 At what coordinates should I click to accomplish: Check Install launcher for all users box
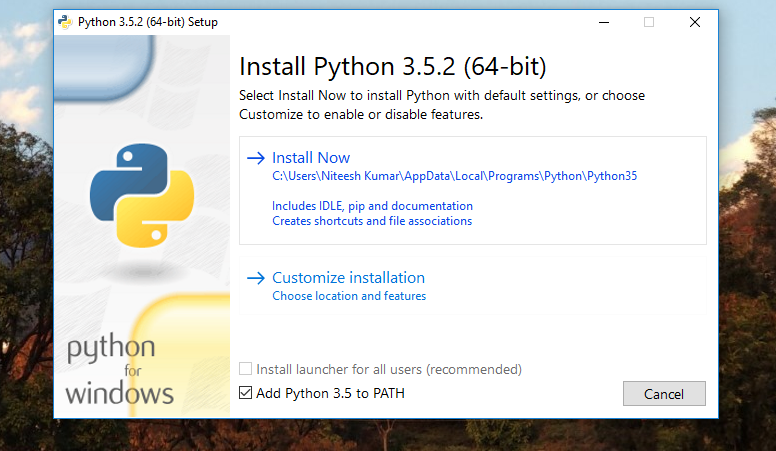pos(245,368)
